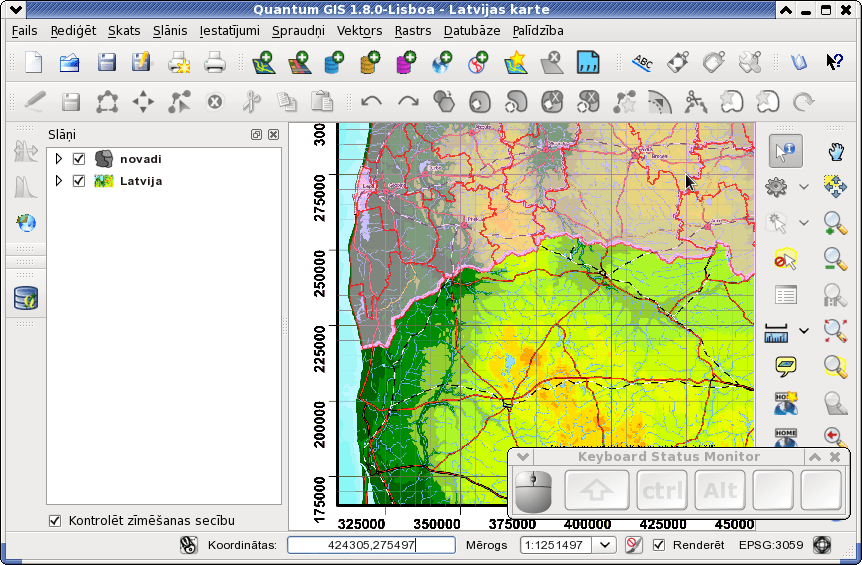This screenshot has height=565, width=862.
Task: Select the Pan Map hand tool
Action: coord(836,151)
